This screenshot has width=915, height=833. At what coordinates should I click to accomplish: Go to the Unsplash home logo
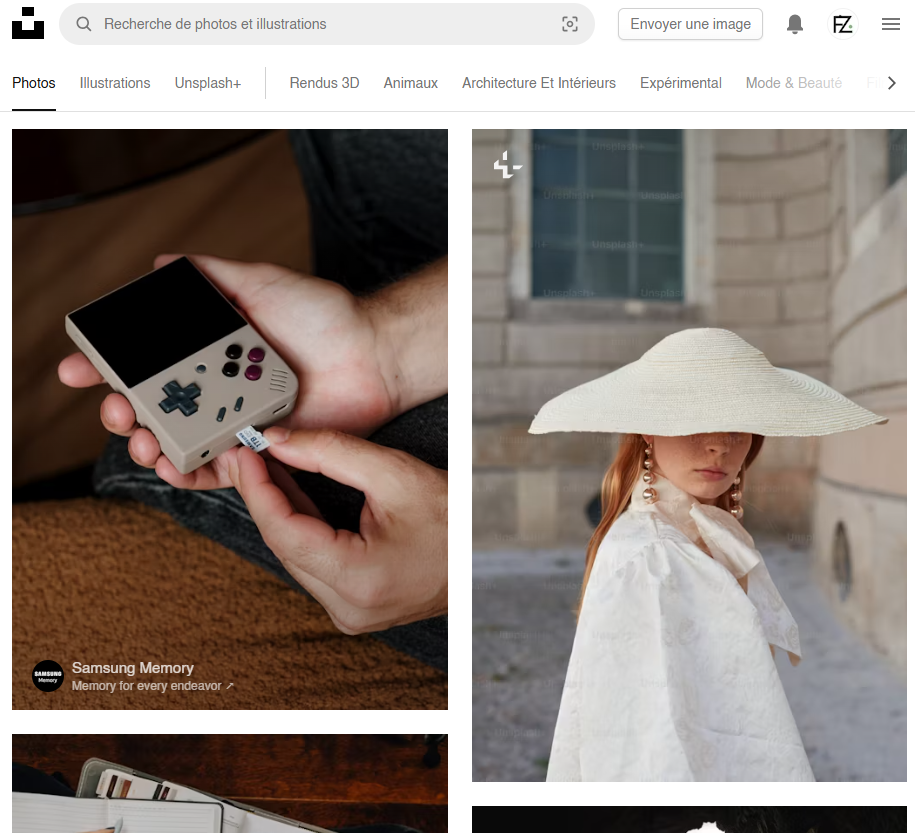click(28, 23)
